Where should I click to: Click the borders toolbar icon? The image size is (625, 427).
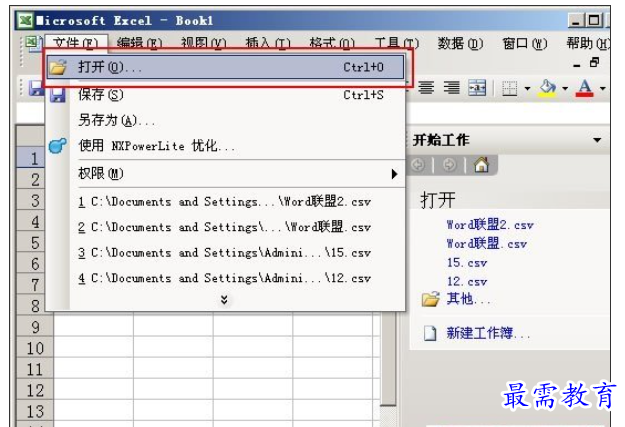[x=509, y=88]
